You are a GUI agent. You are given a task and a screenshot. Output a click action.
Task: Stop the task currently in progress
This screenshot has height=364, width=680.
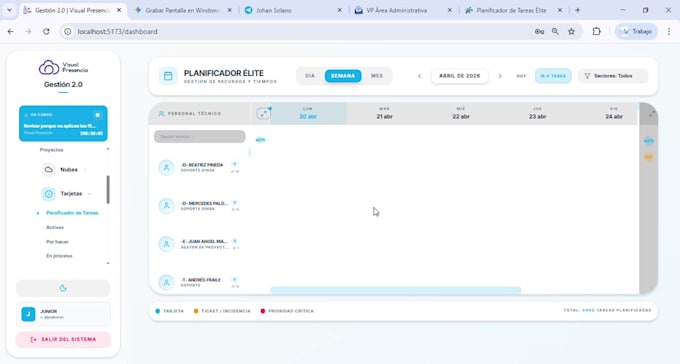98,115
